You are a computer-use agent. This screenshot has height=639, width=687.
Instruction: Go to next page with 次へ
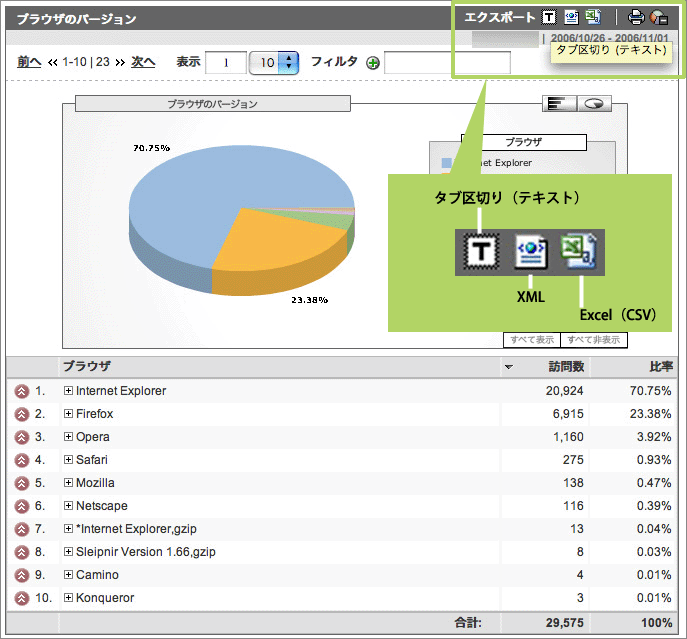[143, 62]
